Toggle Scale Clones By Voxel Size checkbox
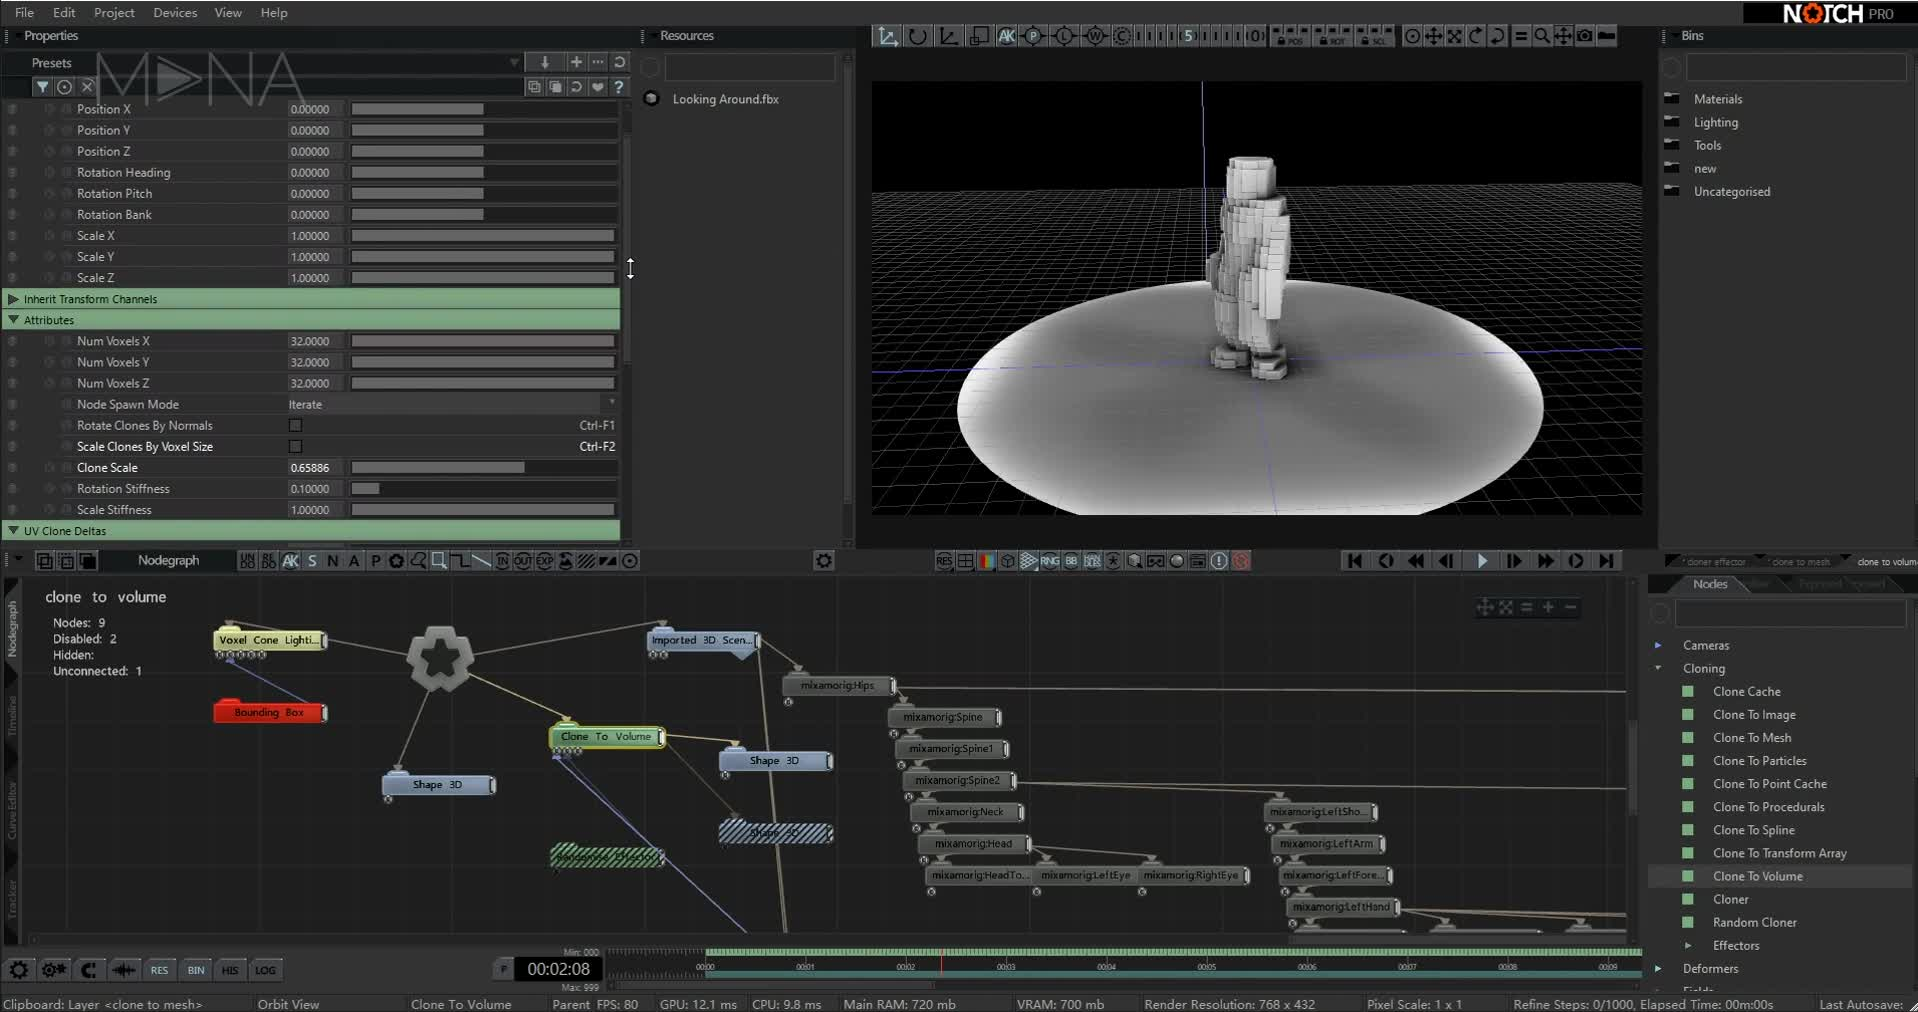This screenshot has height=1012, width=1918. pyautogui.click(x=295, y=446)
